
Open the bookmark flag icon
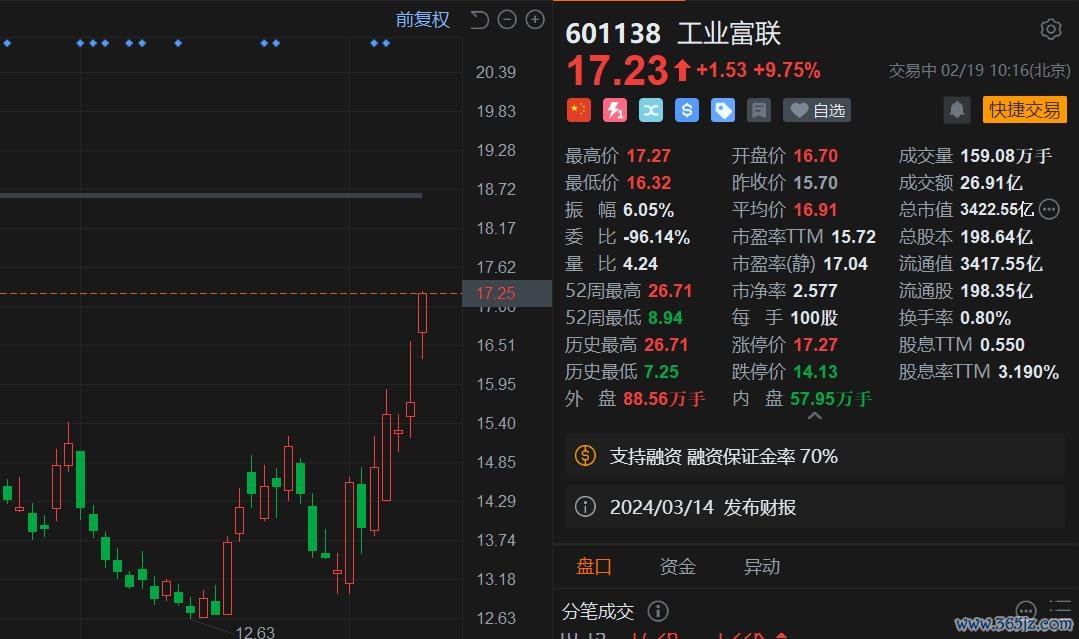758,110
